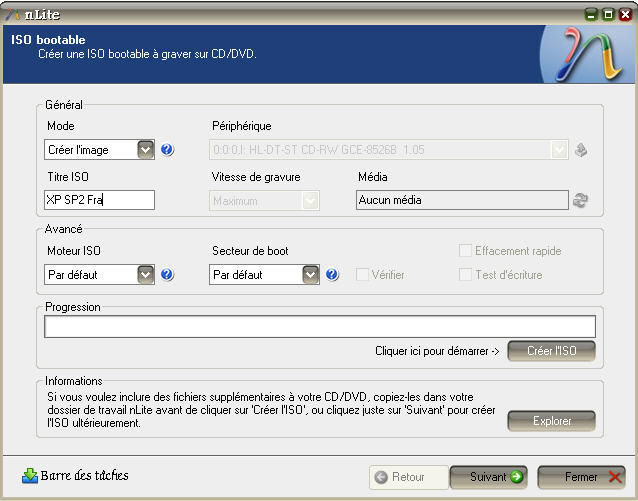The width and height of the screenshot is (638, 501).
Task: Click the Explorer button
Action: click(x=552, y=421)
